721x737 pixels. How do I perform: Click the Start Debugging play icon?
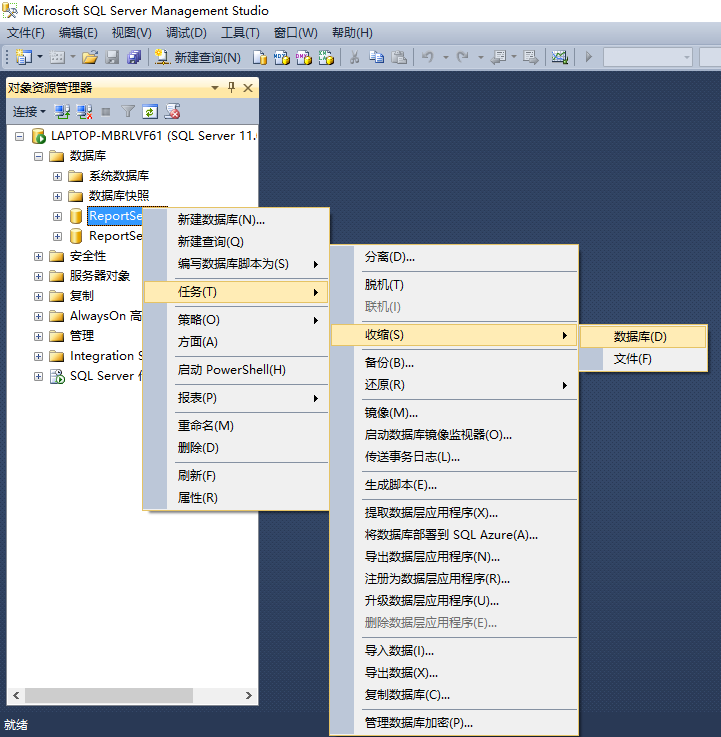tap(588, 57)
